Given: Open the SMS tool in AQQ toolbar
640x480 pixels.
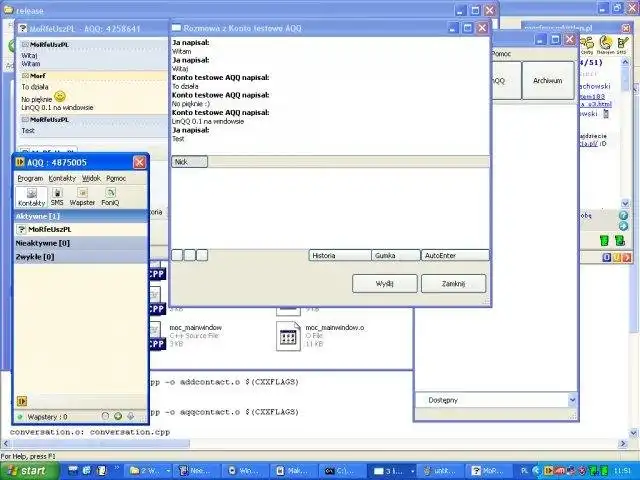Looking at the screenshot, I should pos(57,197).
